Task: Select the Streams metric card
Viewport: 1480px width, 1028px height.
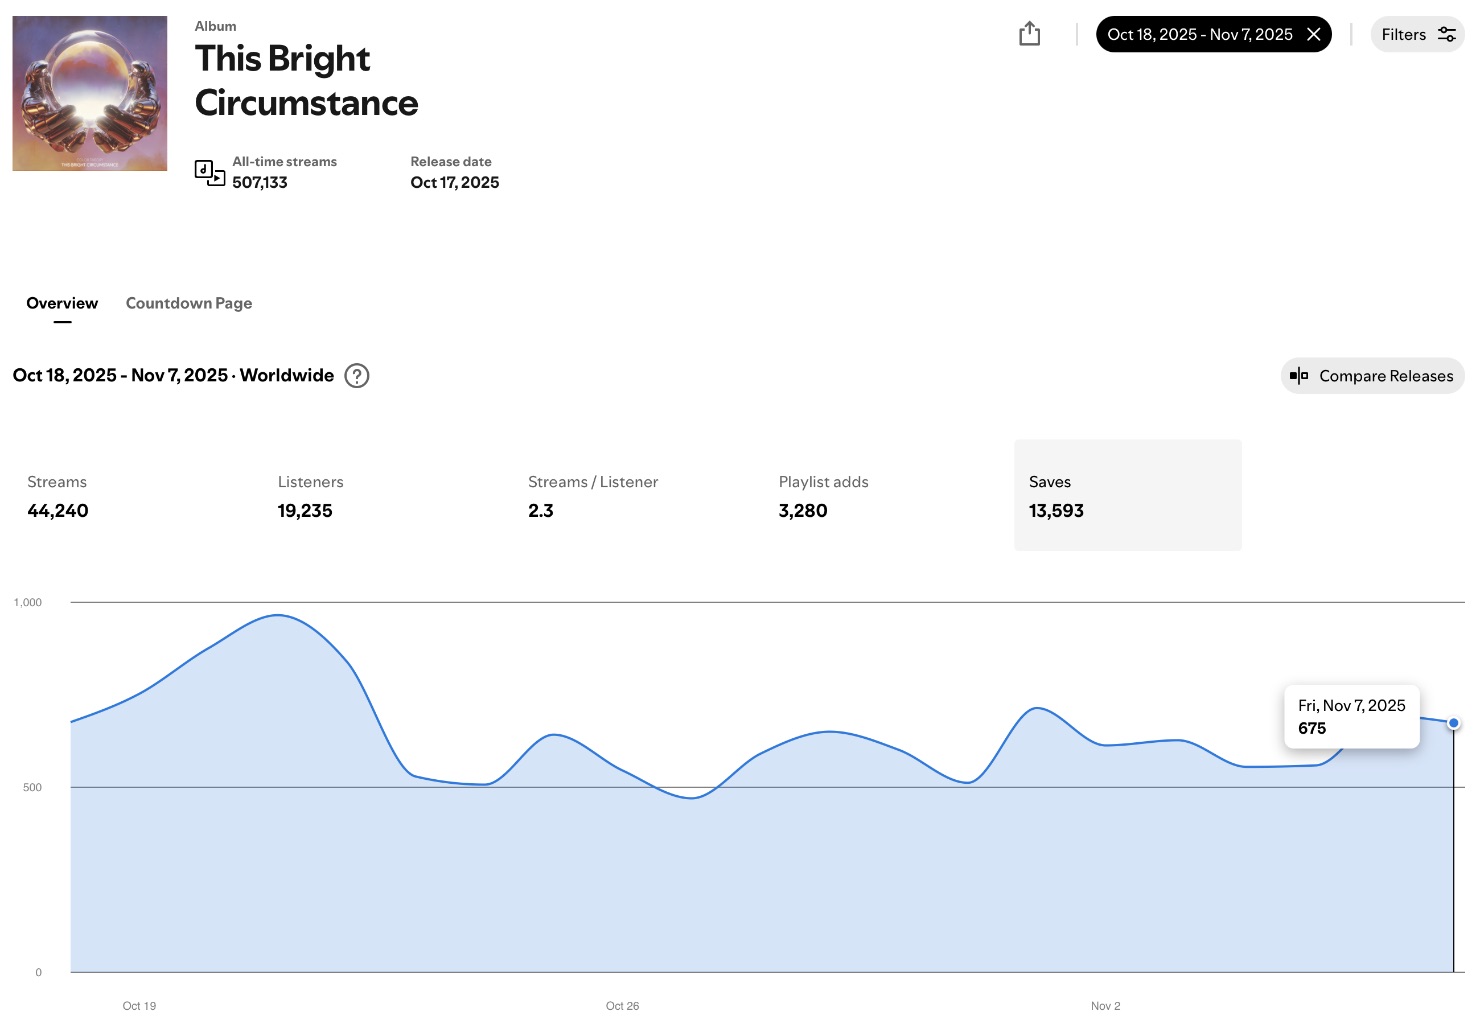Action: [58, 496]
